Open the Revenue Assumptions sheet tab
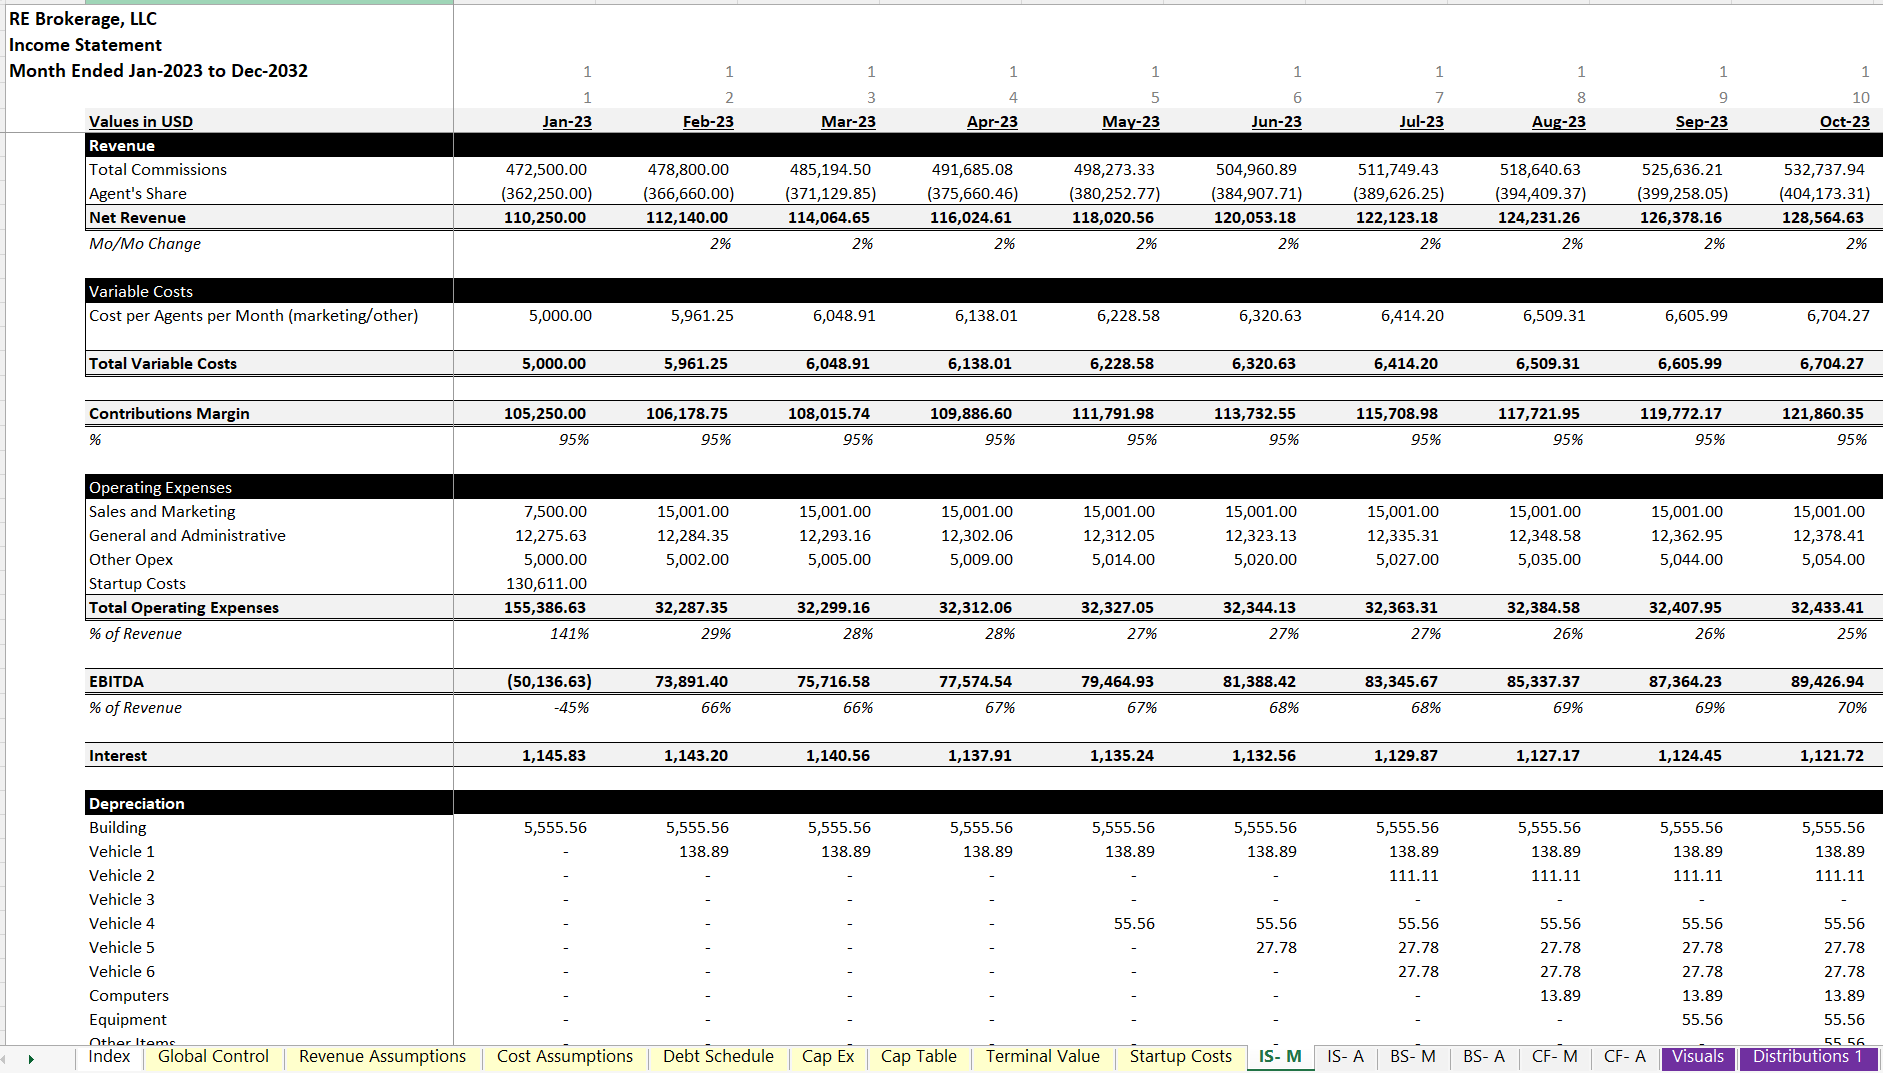1883x1073 pixels. coord(382,1057)
